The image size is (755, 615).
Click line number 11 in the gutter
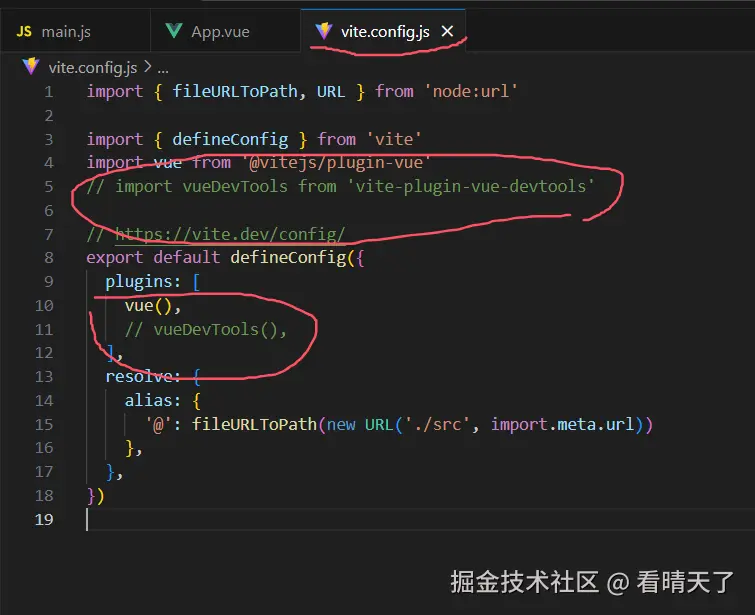[44, 329]
